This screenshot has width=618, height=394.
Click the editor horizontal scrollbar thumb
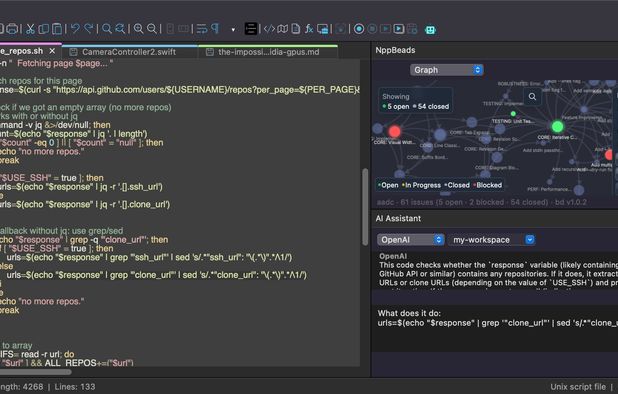[35, 372]
